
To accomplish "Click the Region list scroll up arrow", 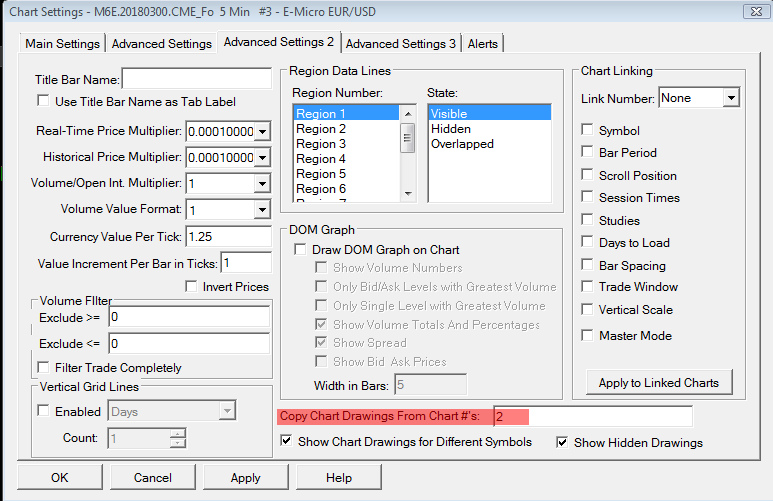I will pyautogui.click(x=408, y=114).
